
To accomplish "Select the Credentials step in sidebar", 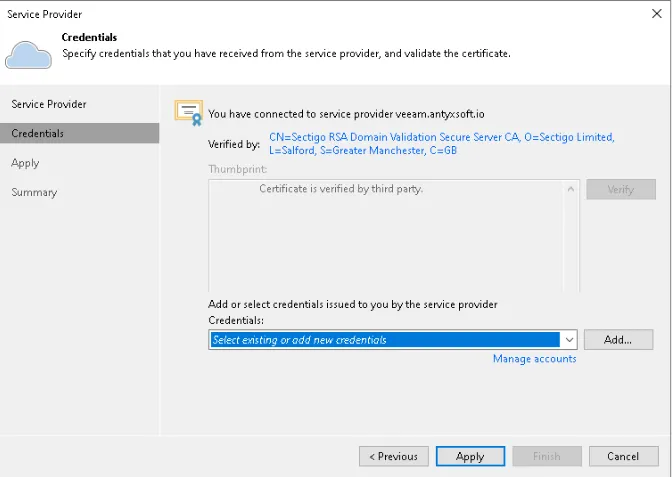I will click(x=38, y=133).
